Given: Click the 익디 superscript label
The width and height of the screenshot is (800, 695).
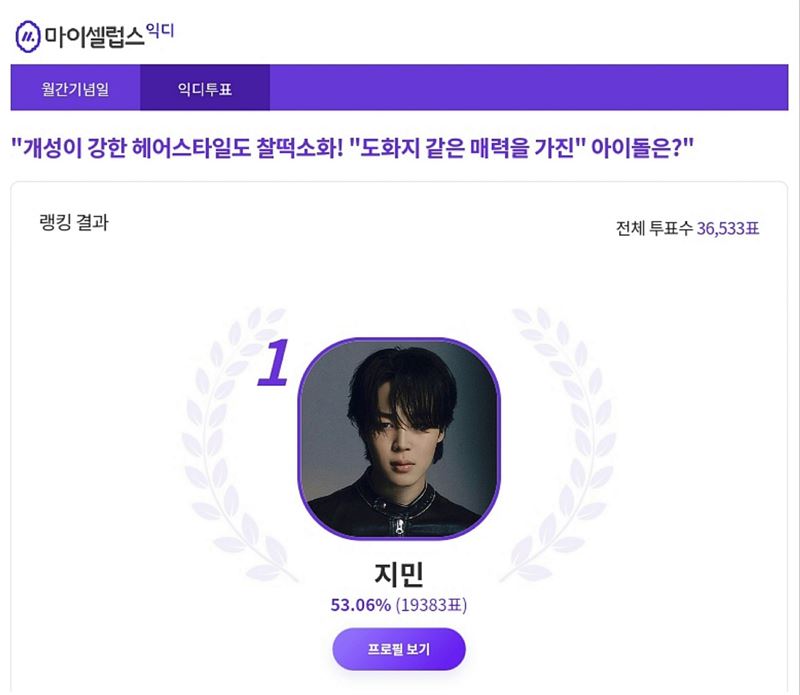Looking at the screenshot, I should [x=160, y=31].
